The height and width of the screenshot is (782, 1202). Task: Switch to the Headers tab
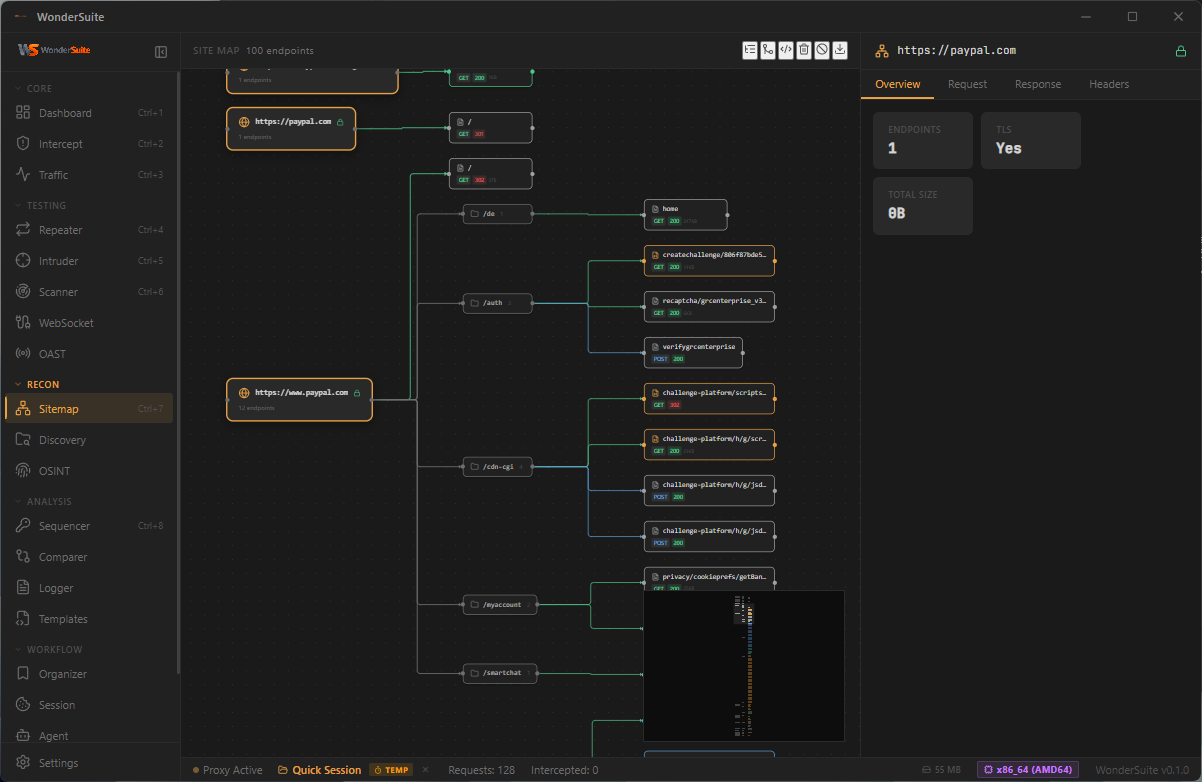pyautogui.click(x=1109, y=84)
